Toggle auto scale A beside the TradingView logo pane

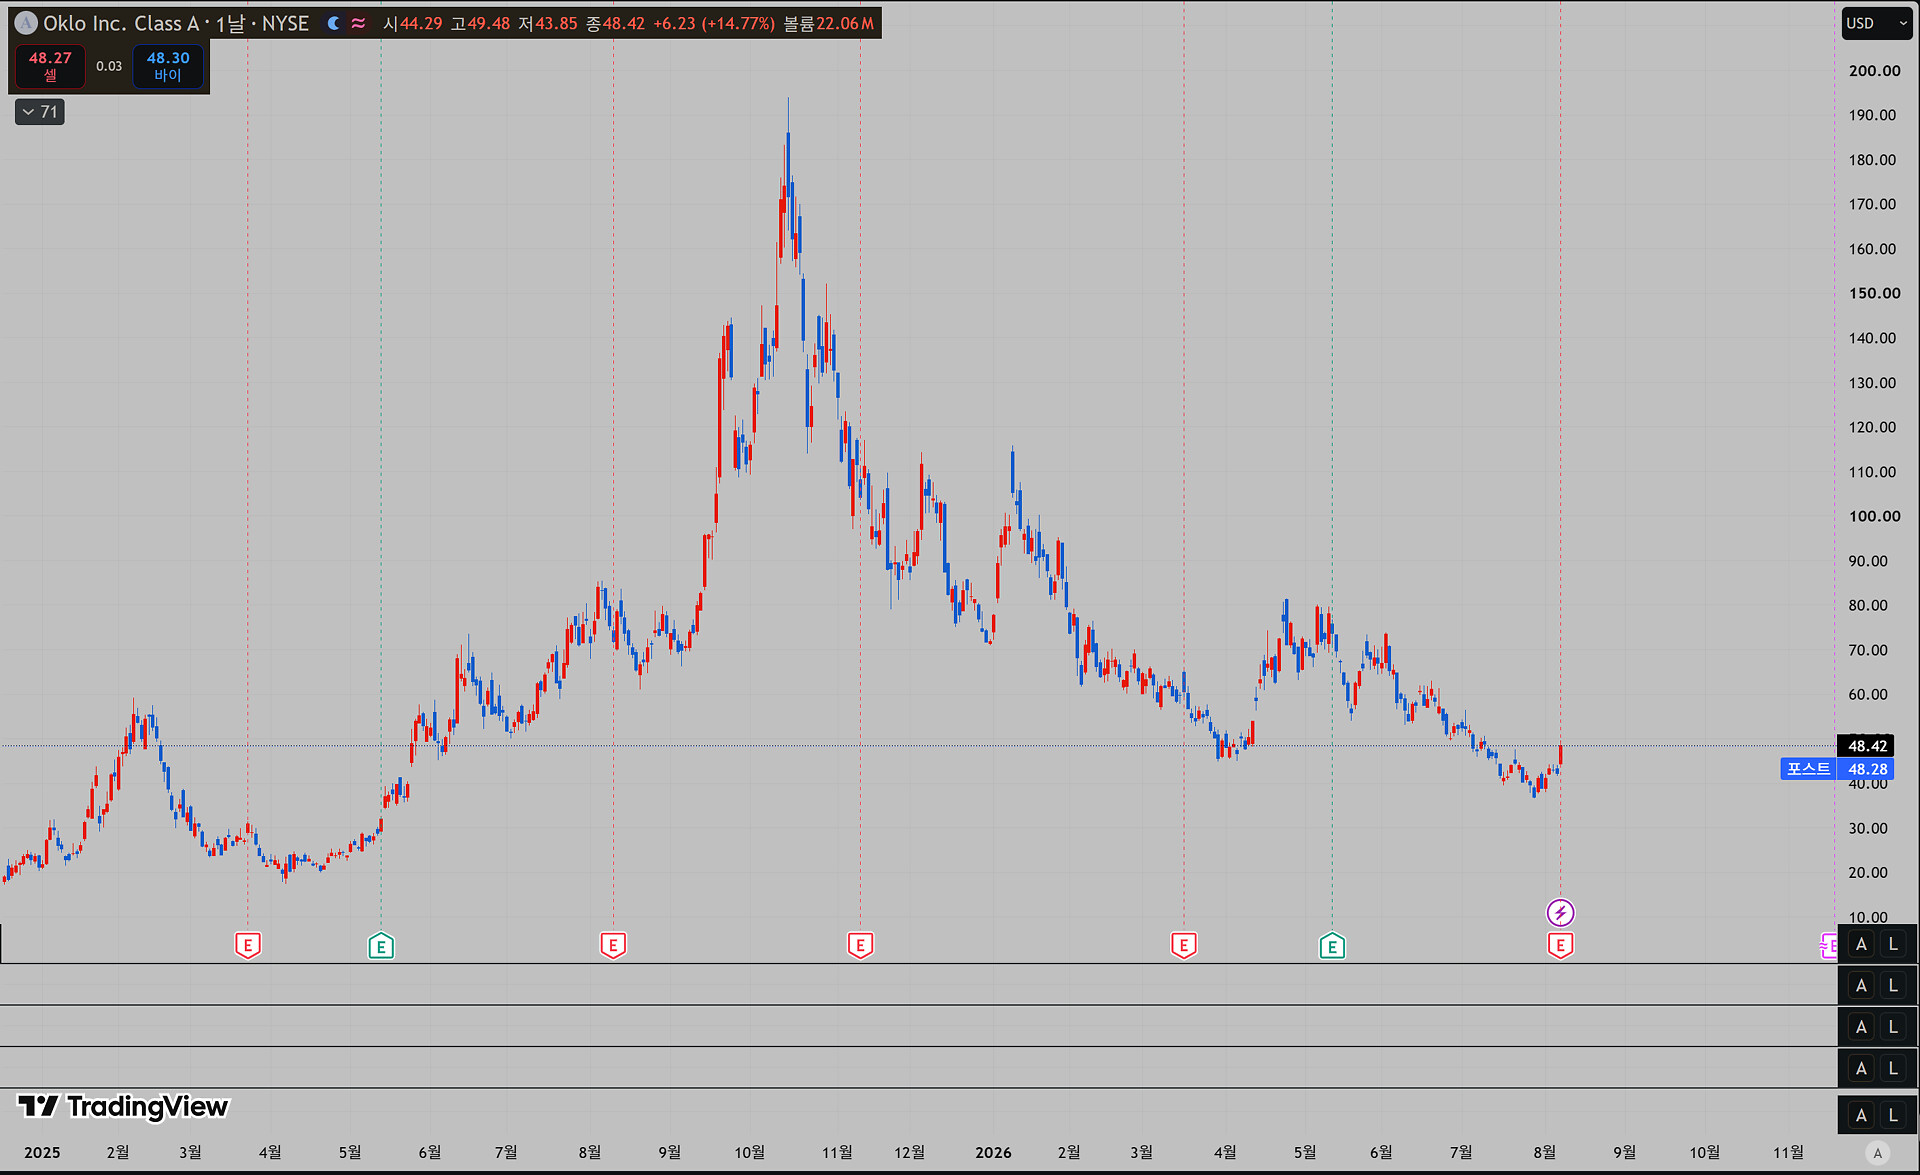point(1861,1115)
